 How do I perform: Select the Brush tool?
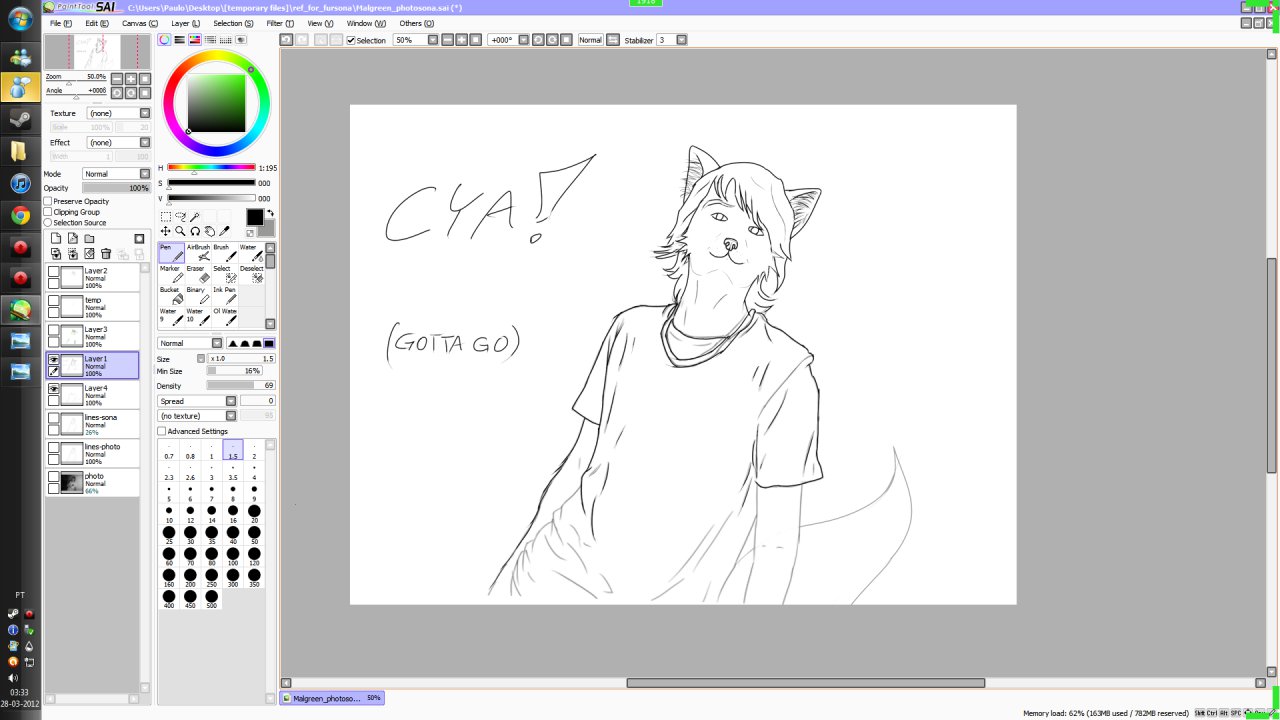pyautogui.click(x=225, y=252)
